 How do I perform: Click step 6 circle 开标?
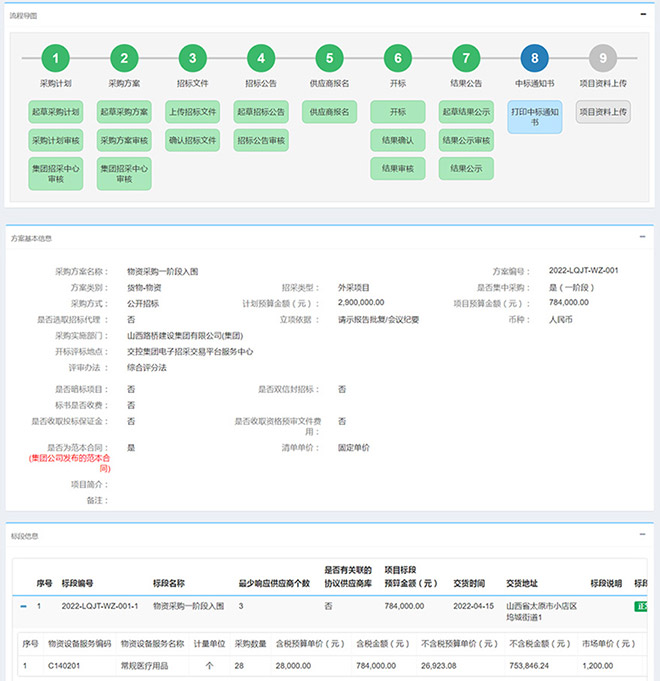[397, 59]
